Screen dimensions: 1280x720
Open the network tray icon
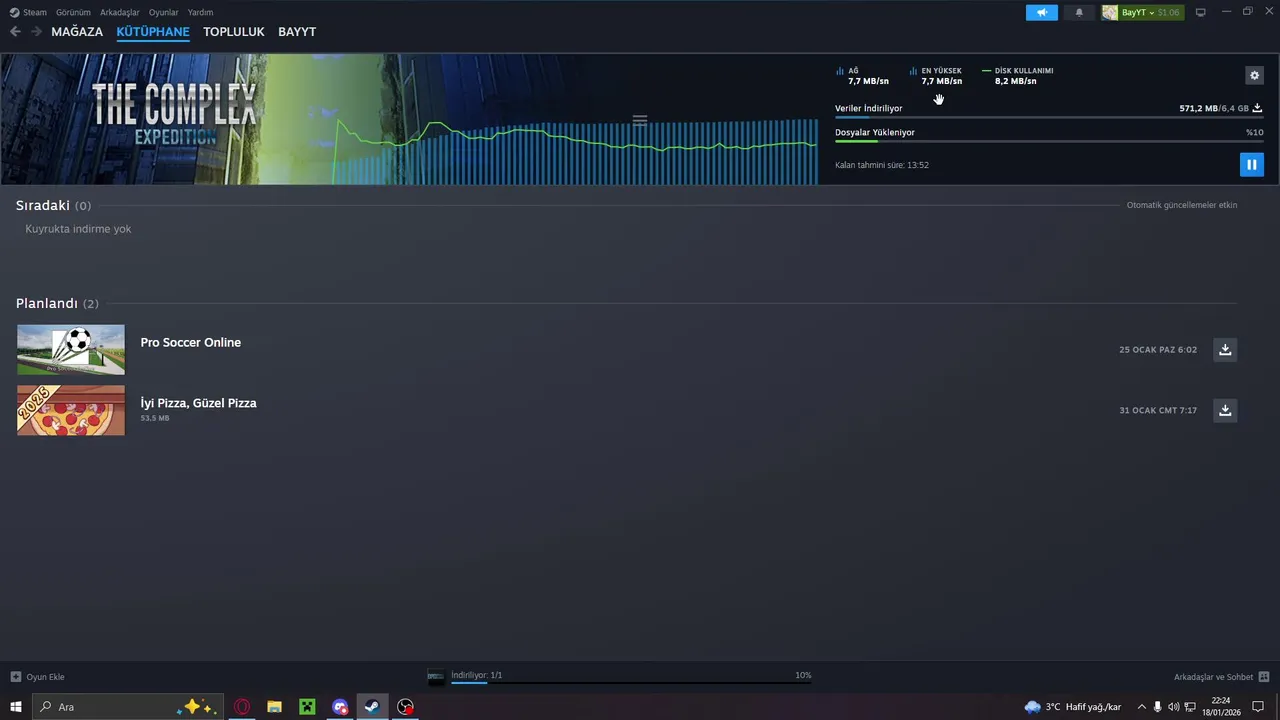pos(1190,707)
